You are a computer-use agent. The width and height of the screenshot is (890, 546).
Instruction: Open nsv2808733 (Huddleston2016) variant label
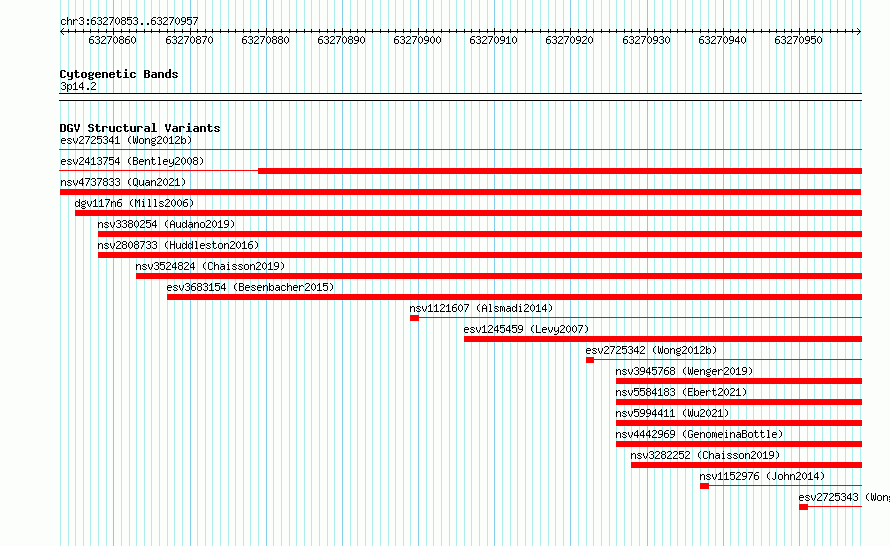178,245
